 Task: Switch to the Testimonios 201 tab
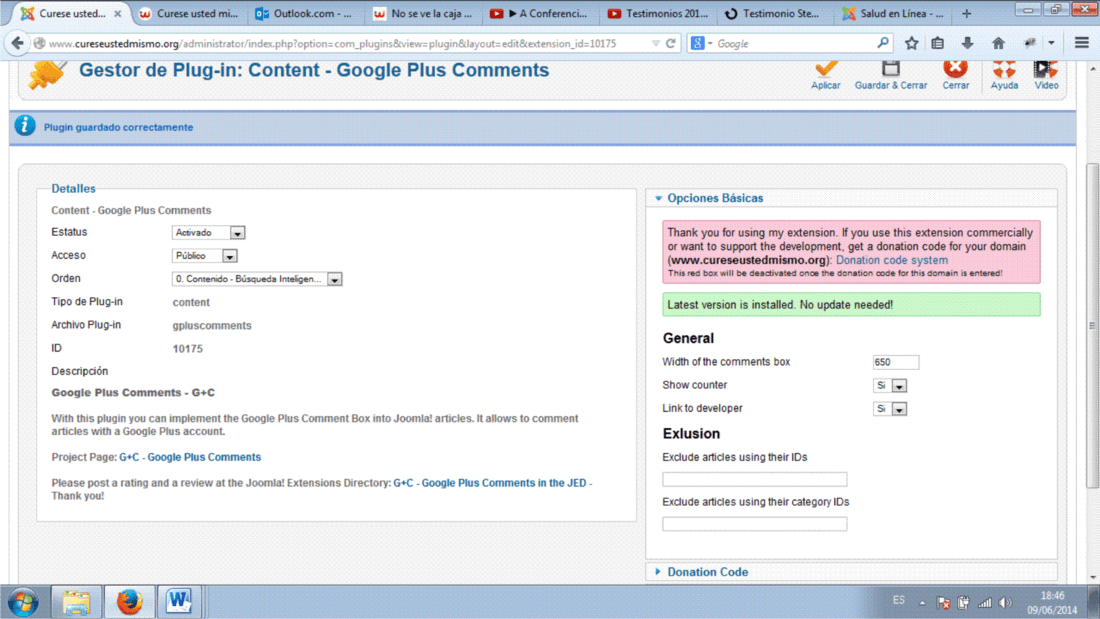657,13
